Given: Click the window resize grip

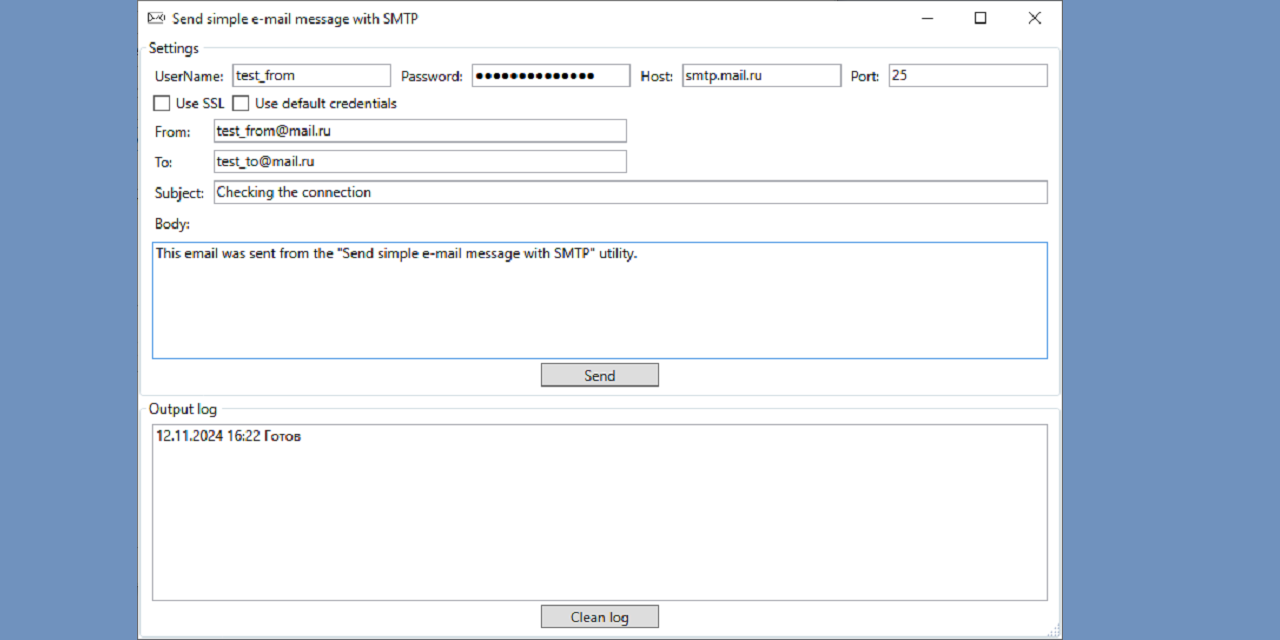Looking at the screenshot, I should (x=1055, y=631).
